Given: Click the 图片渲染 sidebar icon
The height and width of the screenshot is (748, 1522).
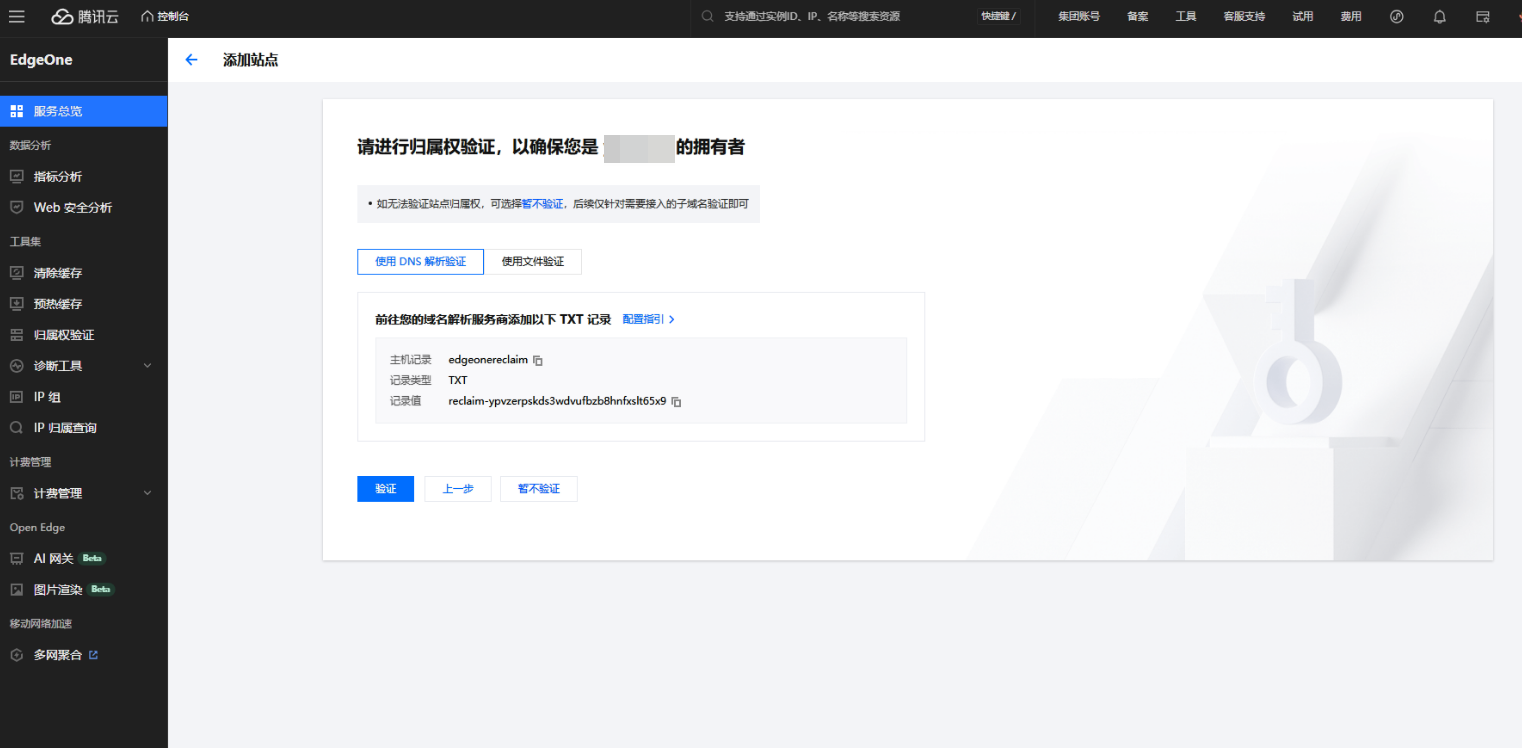Looking at the screenshot, I should (16, 589).
